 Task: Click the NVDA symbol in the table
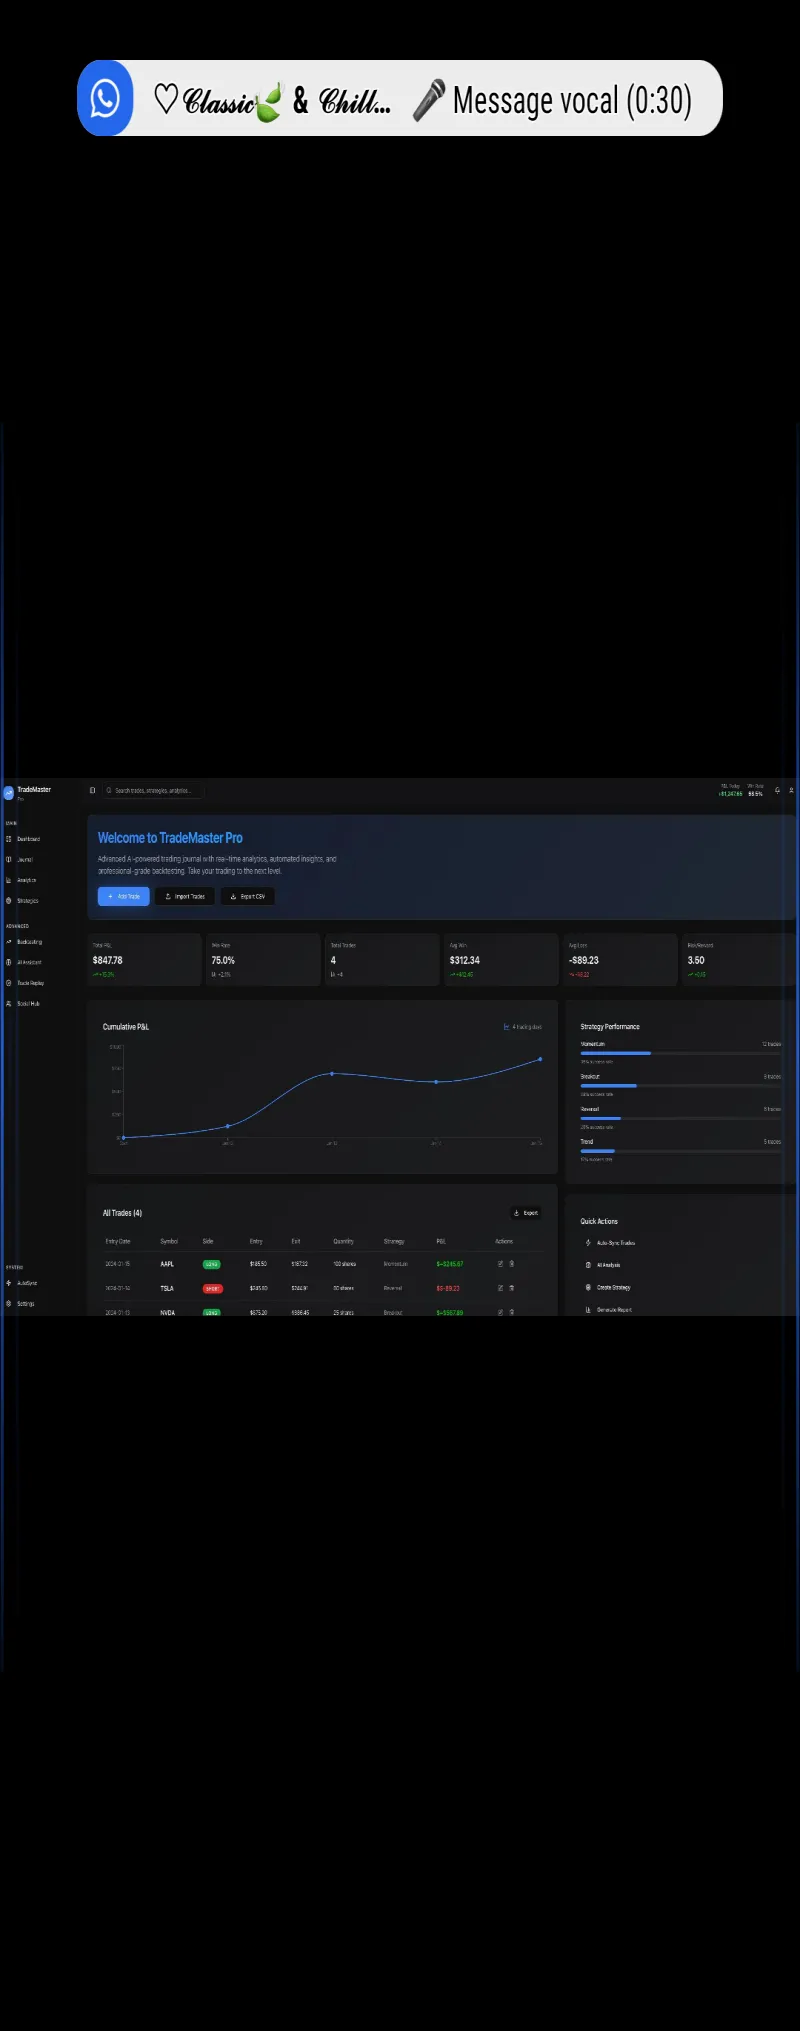(167, 1312)
